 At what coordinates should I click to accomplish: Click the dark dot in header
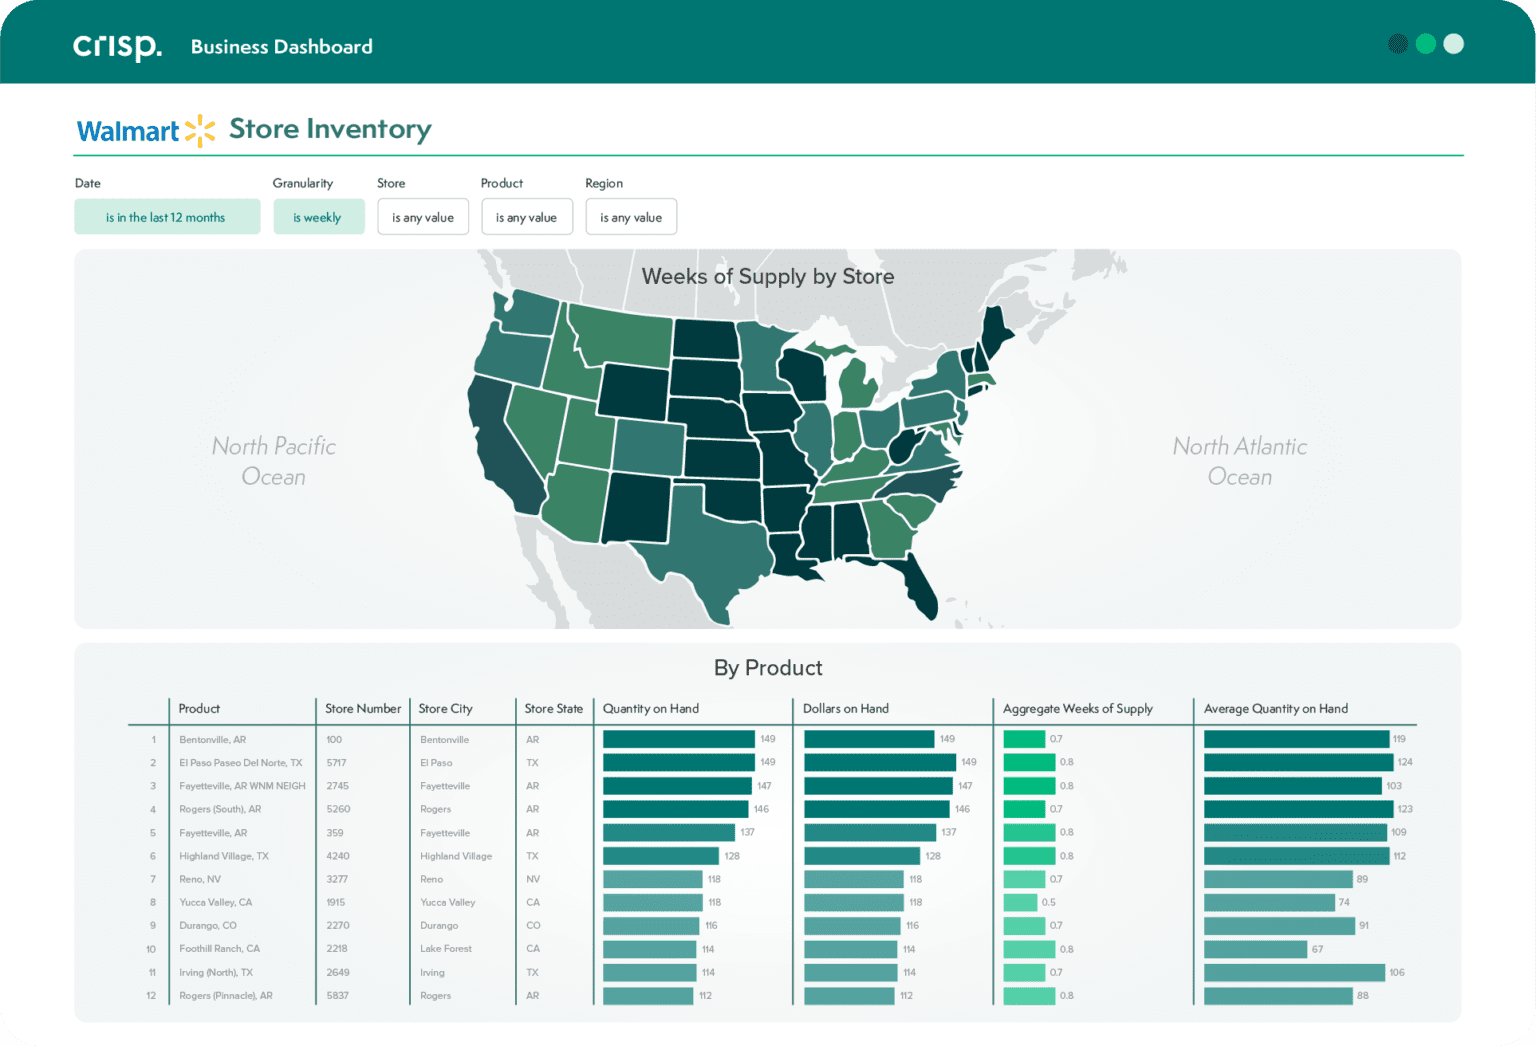tap(1398, 44)
